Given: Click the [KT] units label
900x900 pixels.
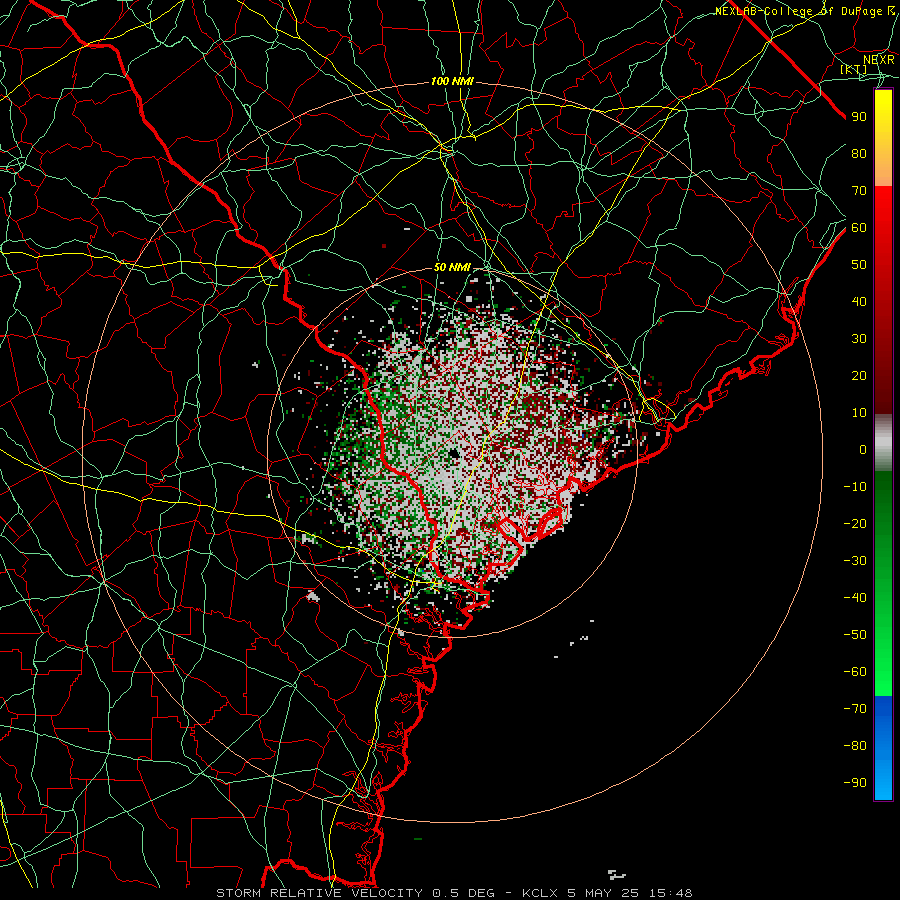Looking at the screenshot, I should click(854, 69).
